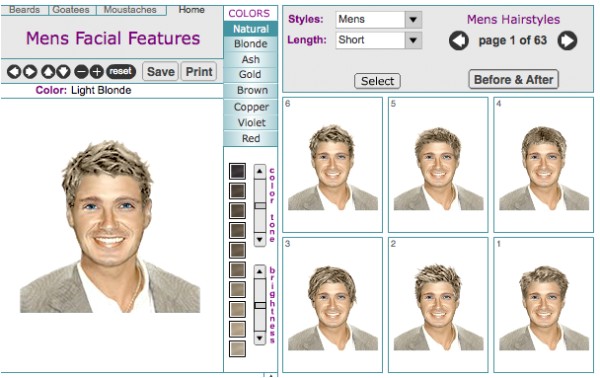600x378 pixels.
Task: Click the move up arrow icon
Action: click(x=48, y=72)
